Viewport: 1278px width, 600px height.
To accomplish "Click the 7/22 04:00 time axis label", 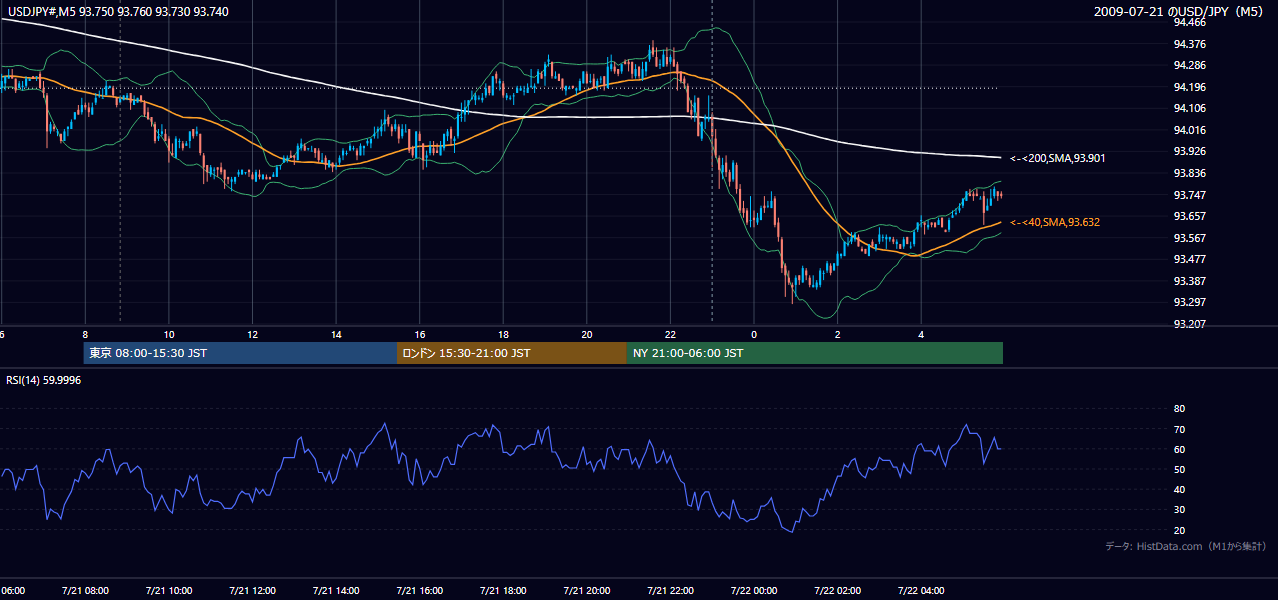I will tap(921, 591).
